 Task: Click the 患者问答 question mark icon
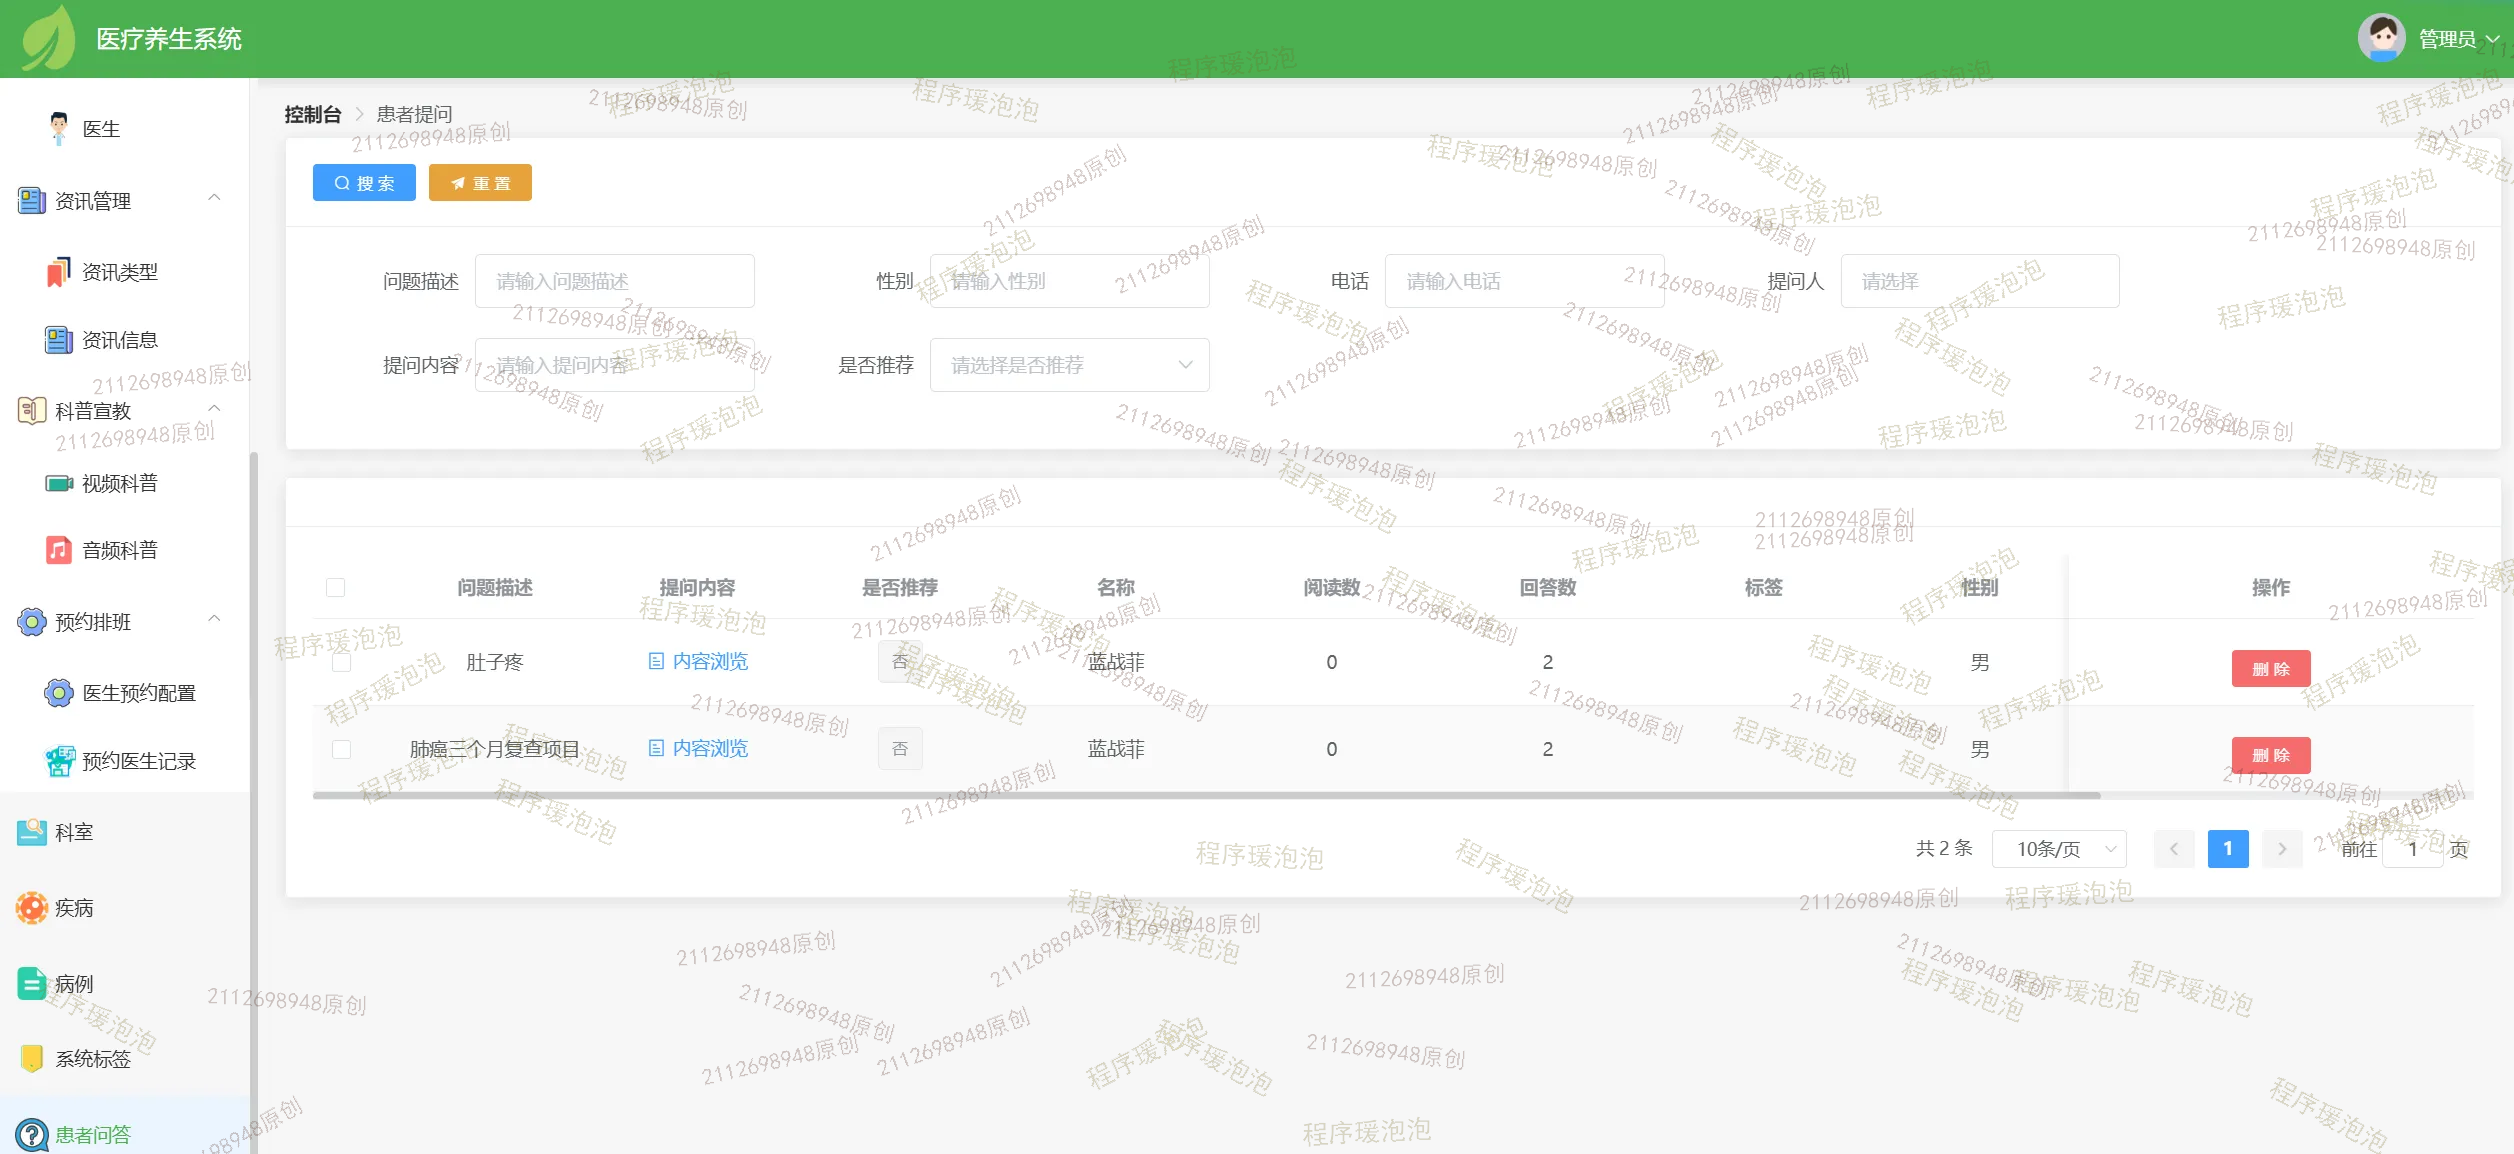click(32, 1135)
